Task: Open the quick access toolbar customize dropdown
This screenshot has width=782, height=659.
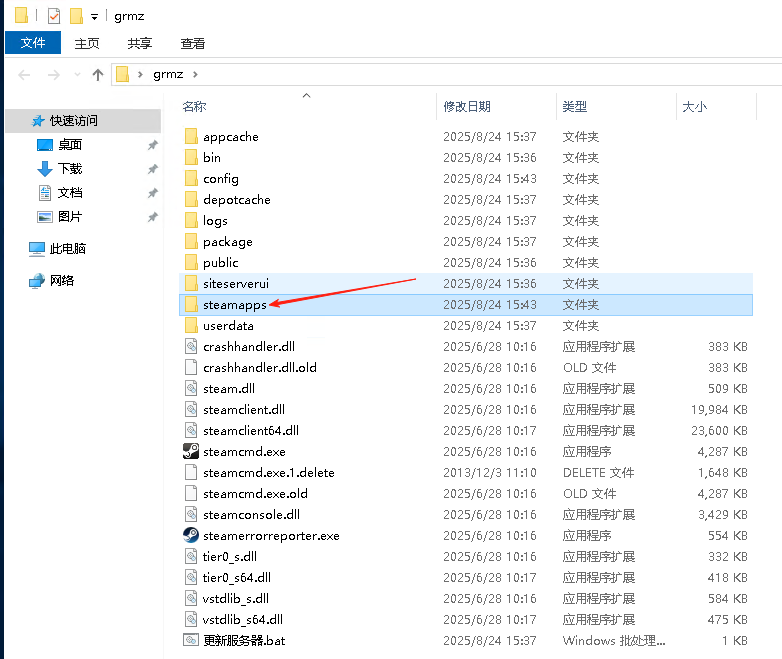Action: pos(94,17)
